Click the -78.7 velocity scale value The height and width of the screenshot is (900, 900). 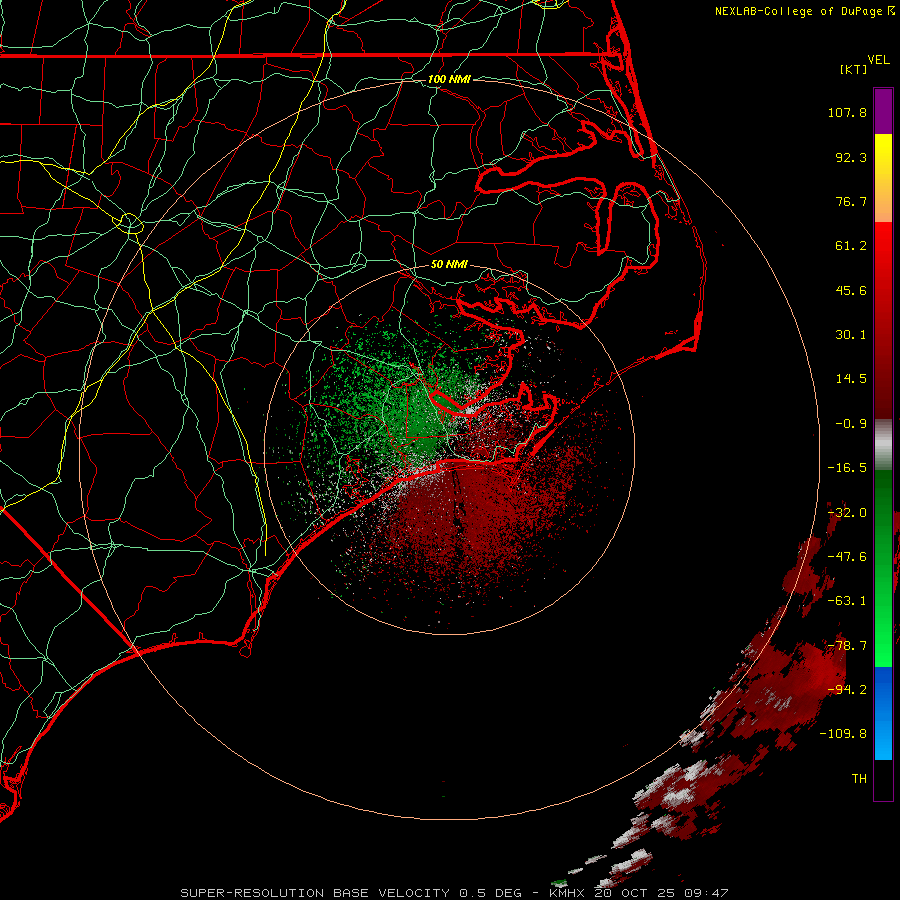click(847, 646)
